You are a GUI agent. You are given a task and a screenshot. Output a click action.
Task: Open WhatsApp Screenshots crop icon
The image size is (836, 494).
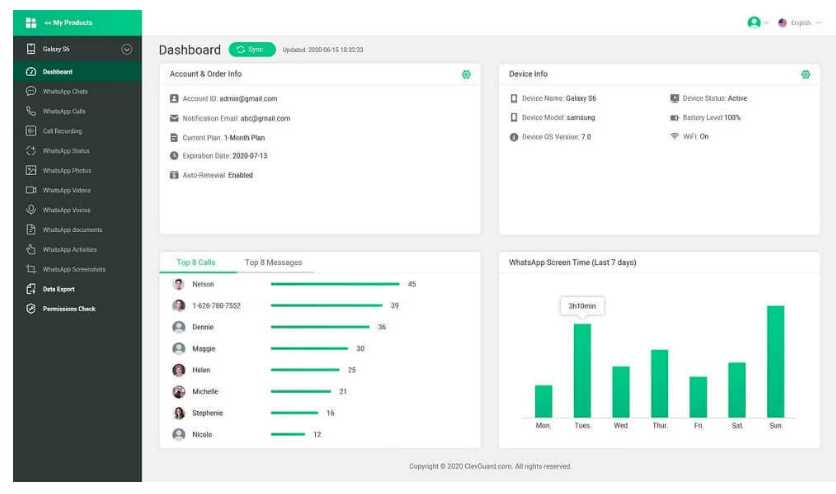(31, 269)
